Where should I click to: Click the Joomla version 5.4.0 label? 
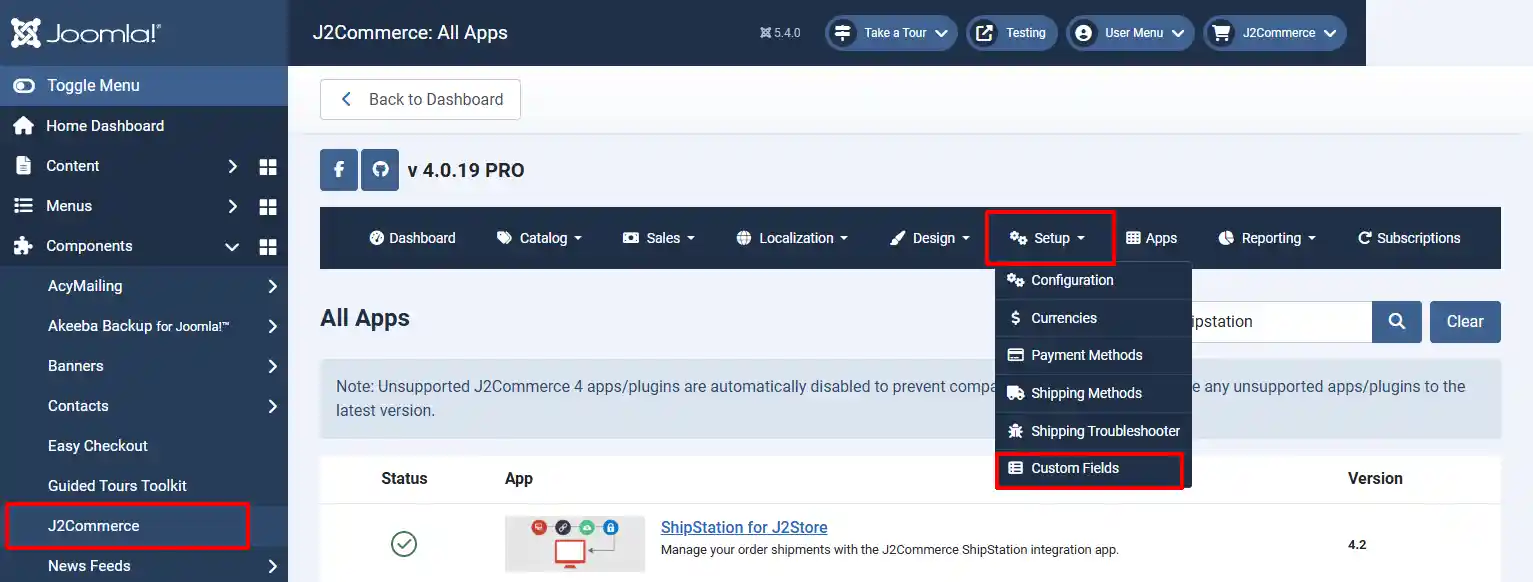click(x=780, y=33)
